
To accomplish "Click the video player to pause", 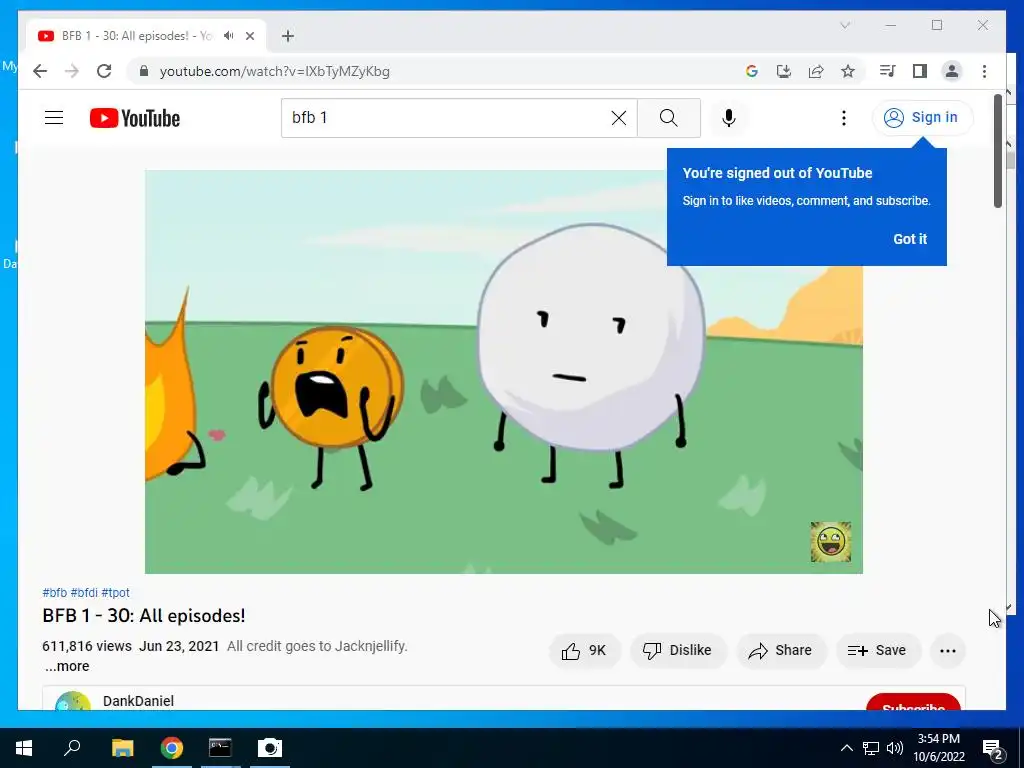I will [x=504, y=372].
